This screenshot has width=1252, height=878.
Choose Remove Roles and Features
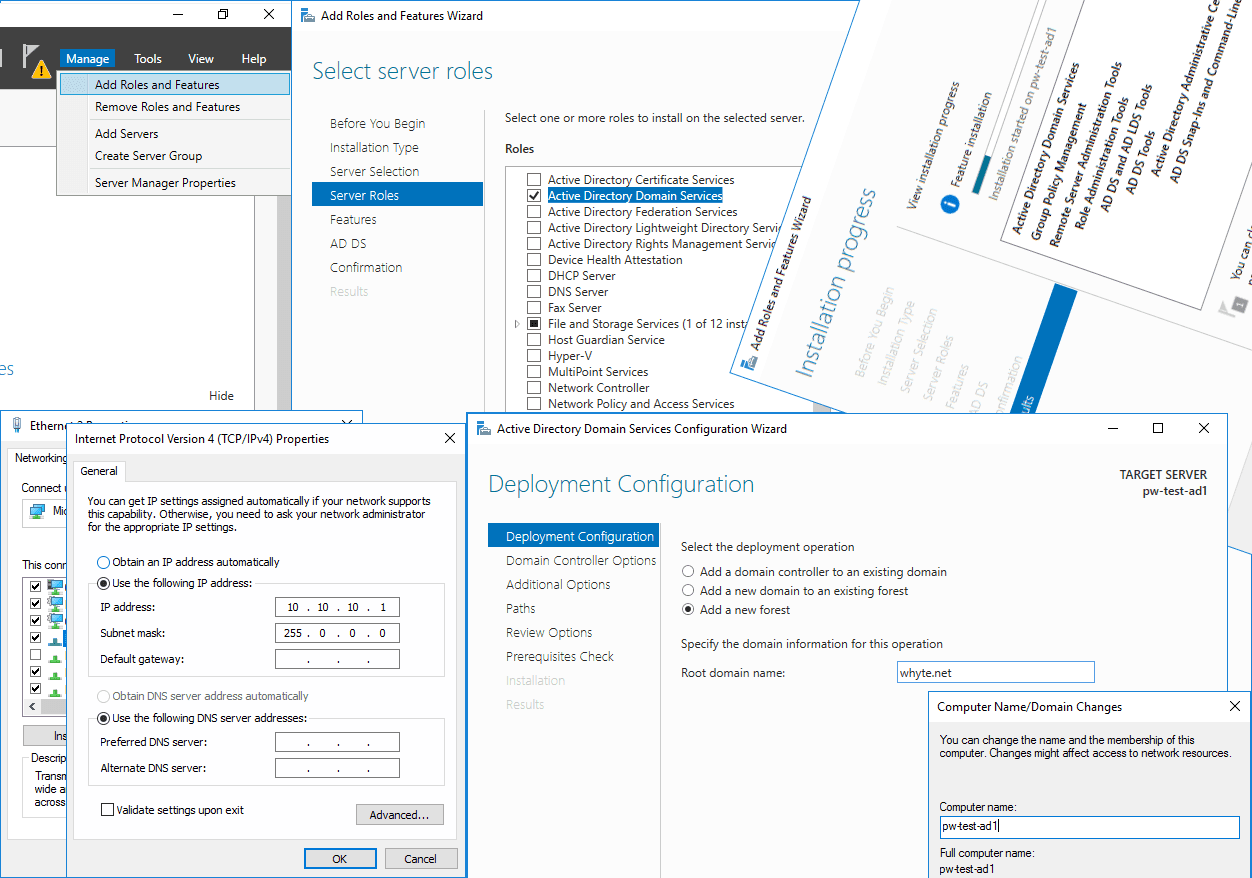175,107
